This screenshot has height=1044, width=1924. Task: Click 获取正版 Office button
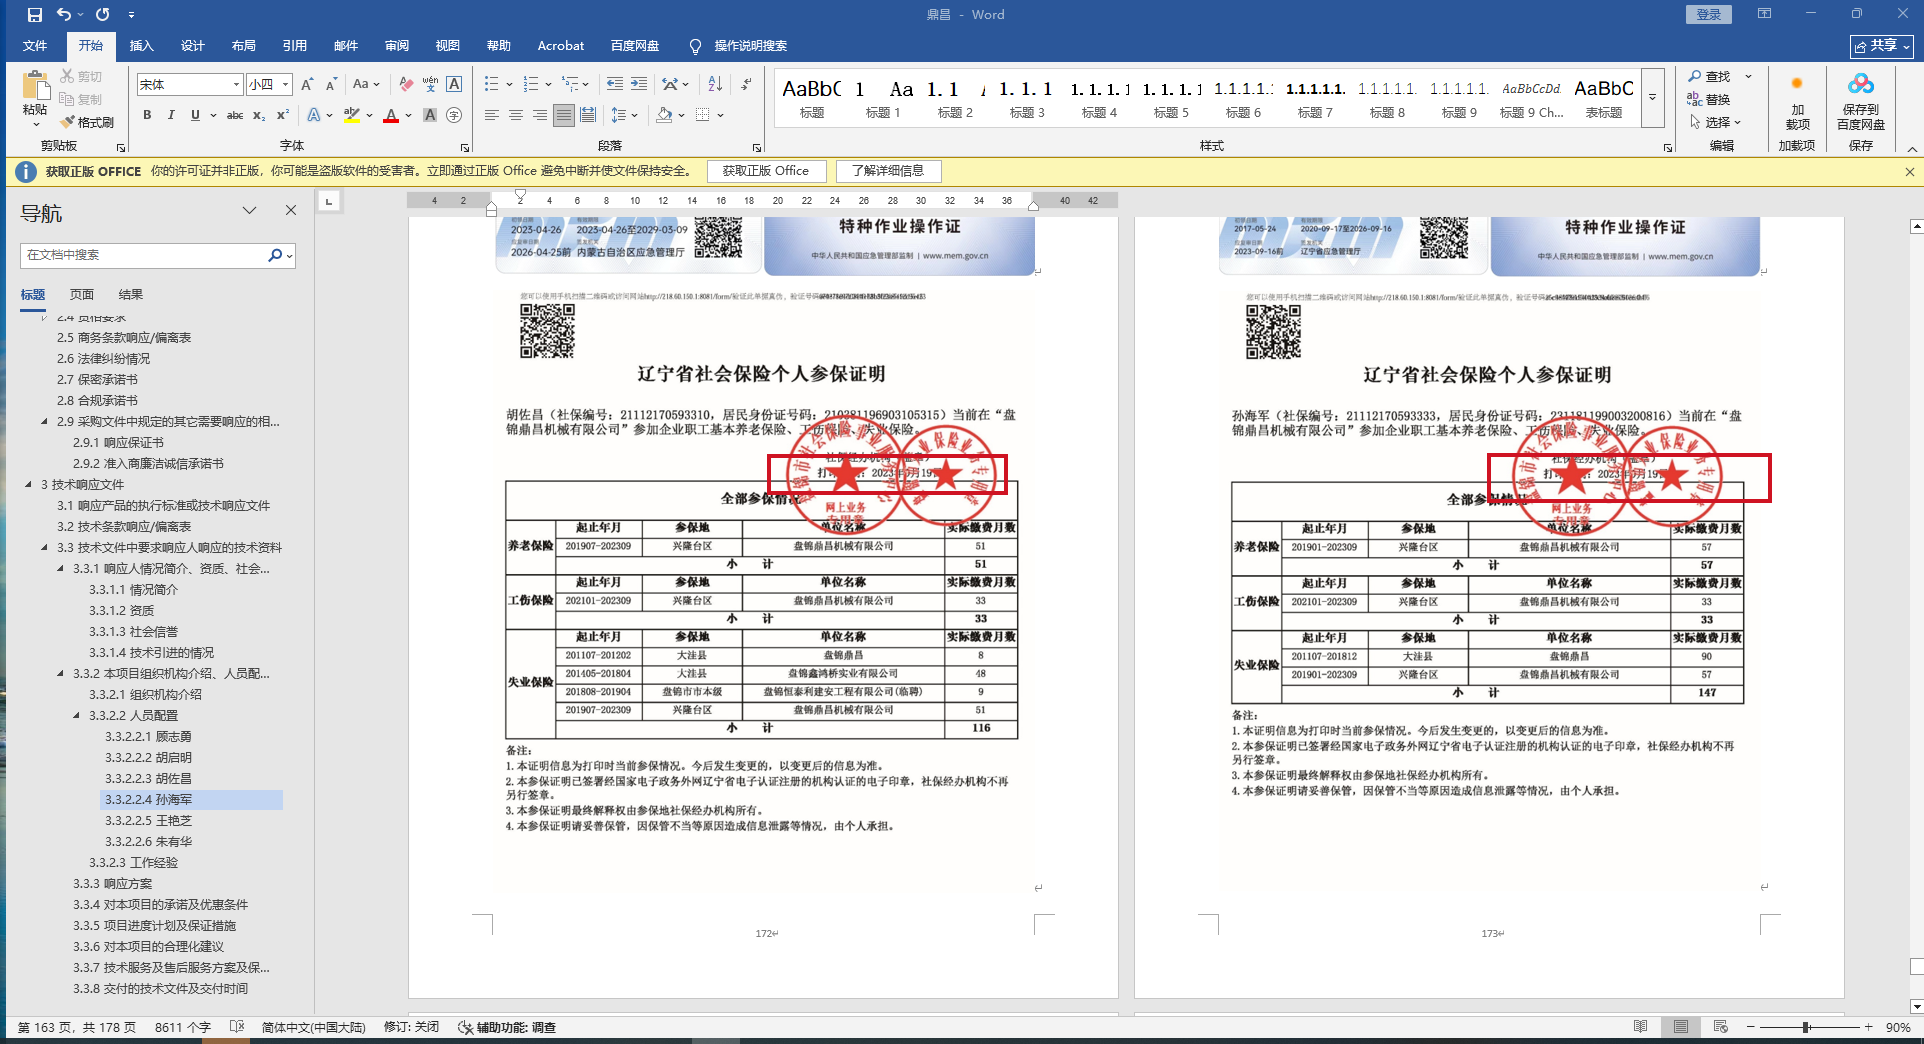point(766,171)
